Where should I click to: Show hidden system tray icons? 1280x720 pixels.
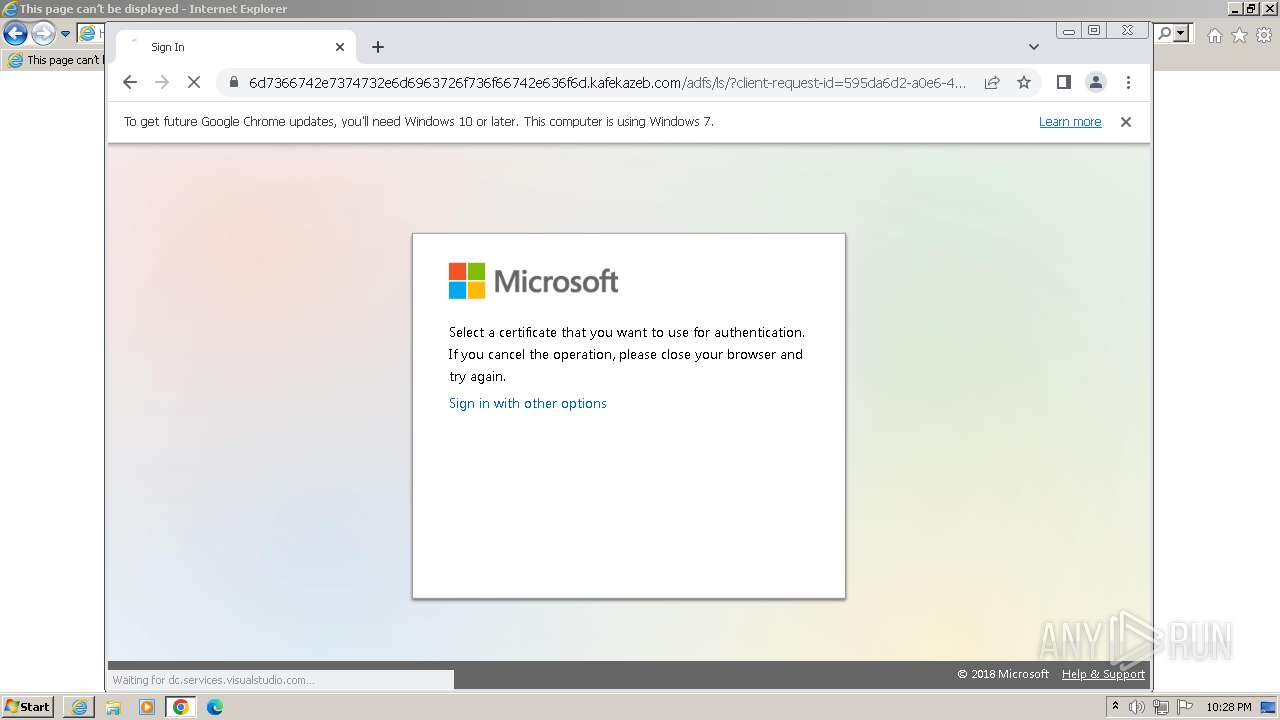point(1115,706)
